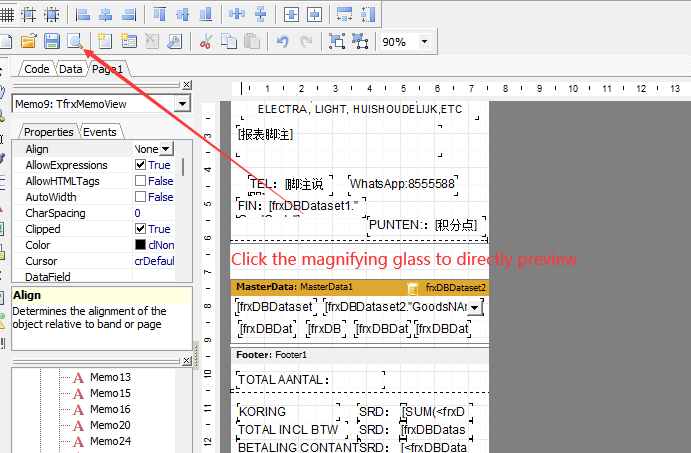
Task: Switch to the Code tab
Action: tap(37, 69)
